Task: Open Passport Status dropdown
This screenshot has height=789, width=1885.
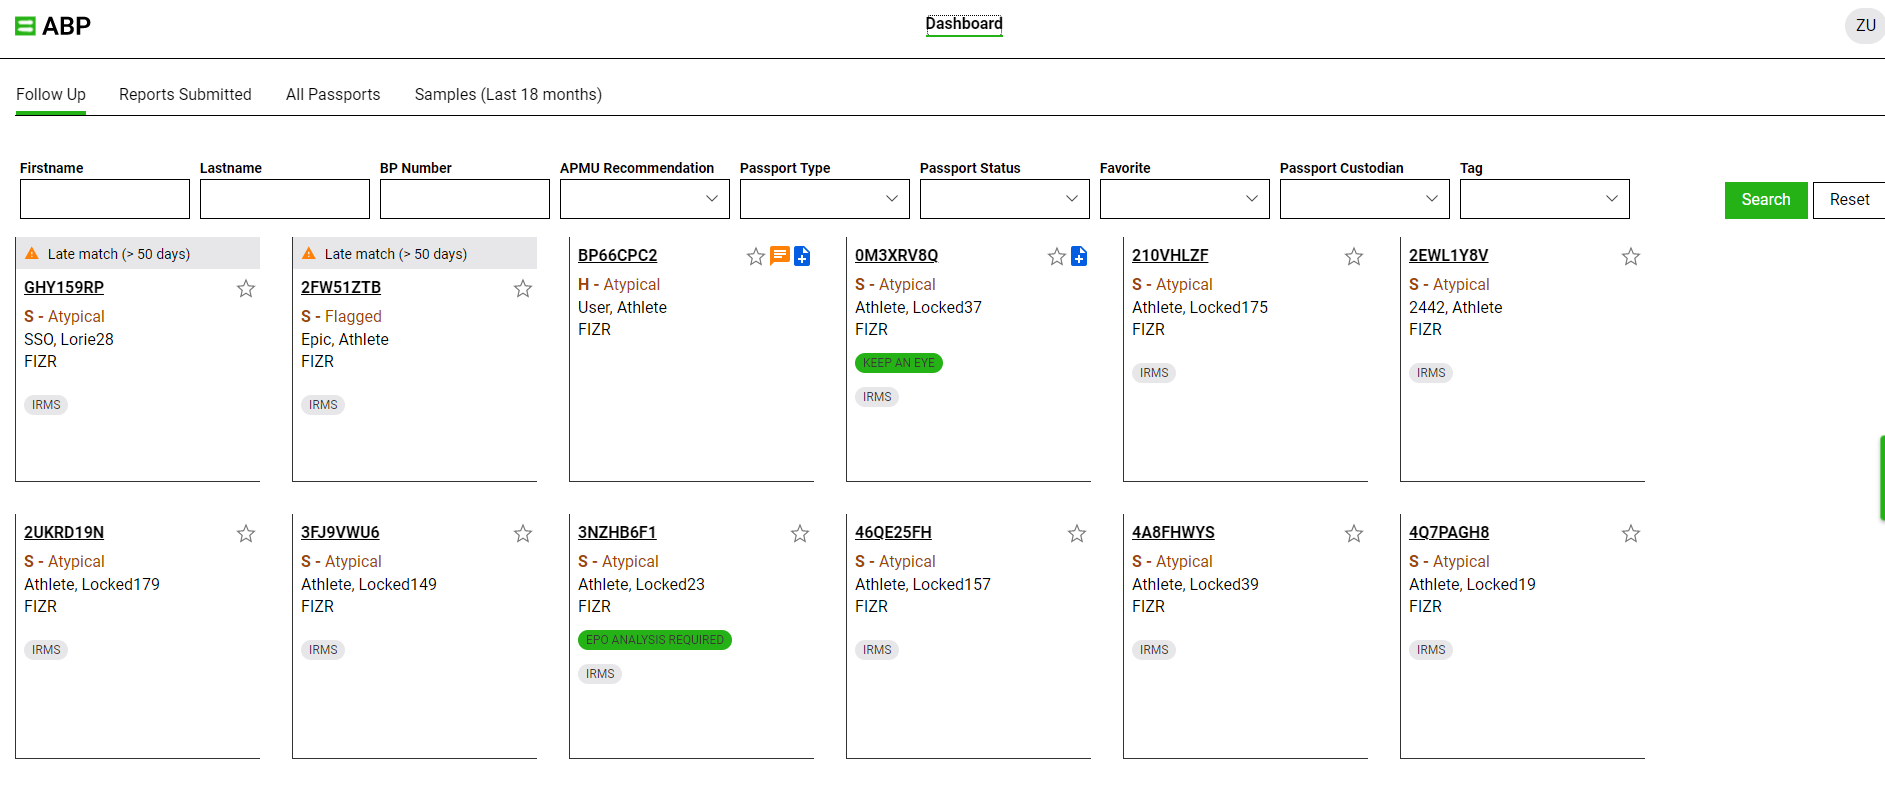Action: click(1005, 199)
